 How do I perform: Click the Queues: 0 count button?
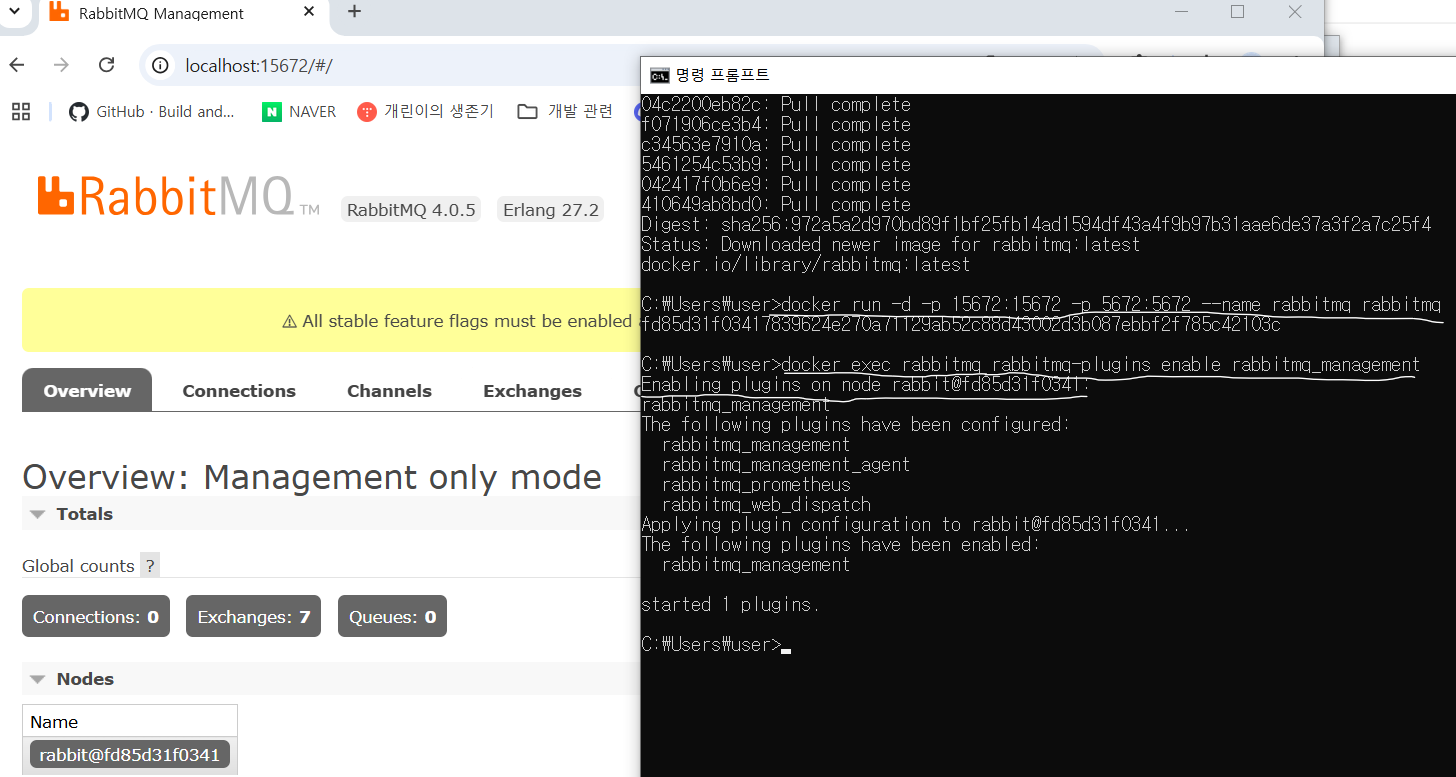392,617
